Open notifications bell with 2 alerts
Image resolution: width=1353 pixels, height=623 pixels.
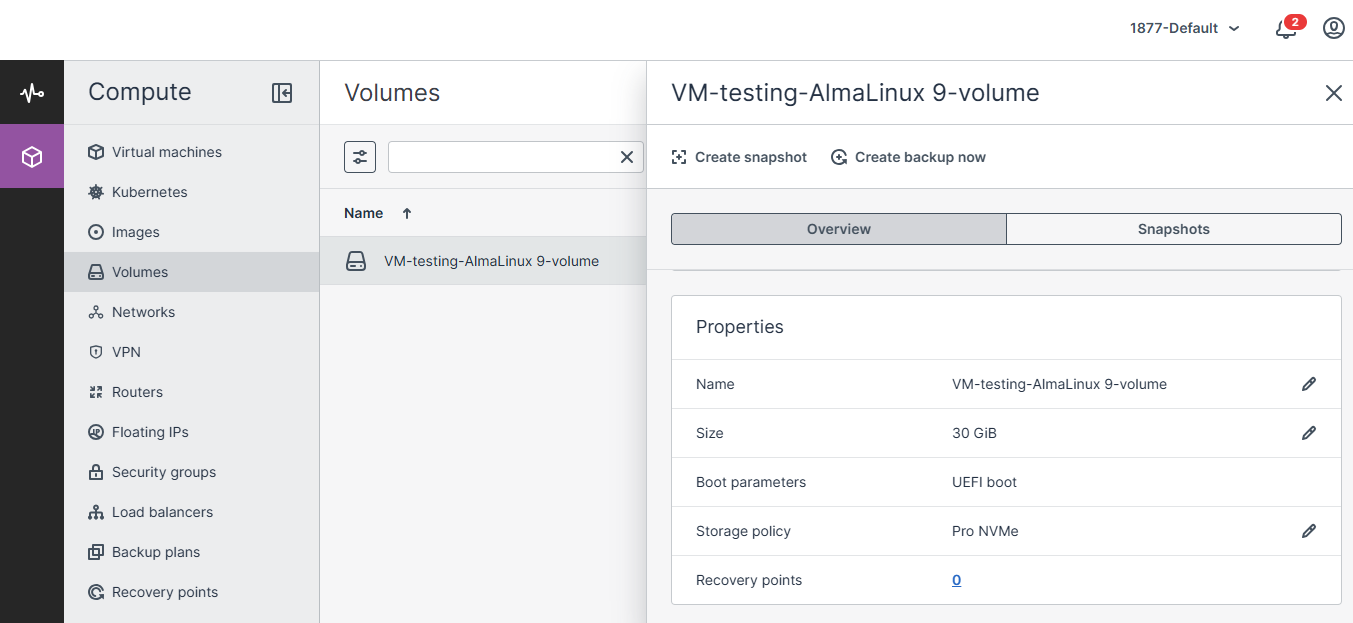coord(1288,28)
